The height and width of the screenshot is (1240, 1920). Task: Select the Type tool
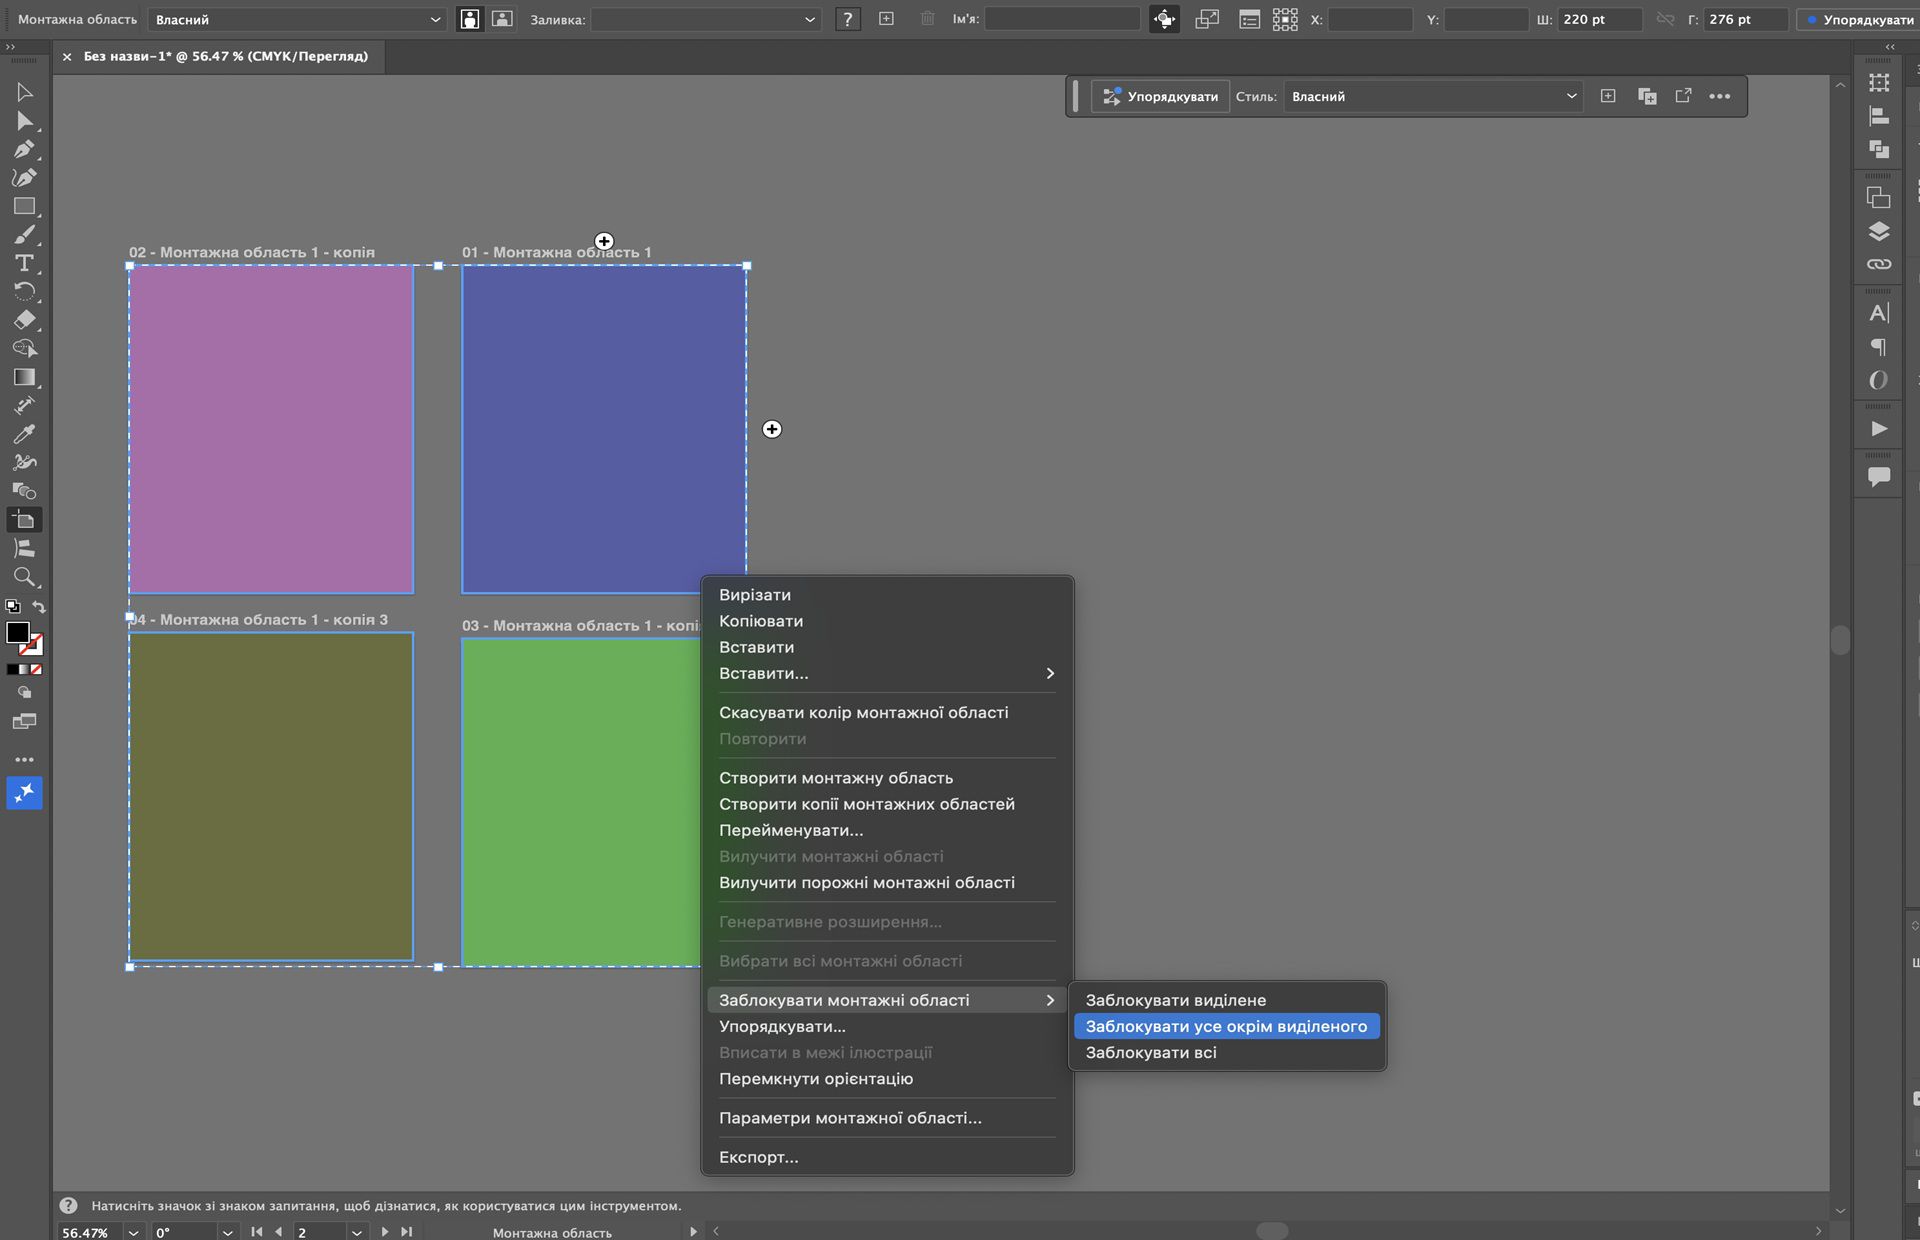[24, 263]
